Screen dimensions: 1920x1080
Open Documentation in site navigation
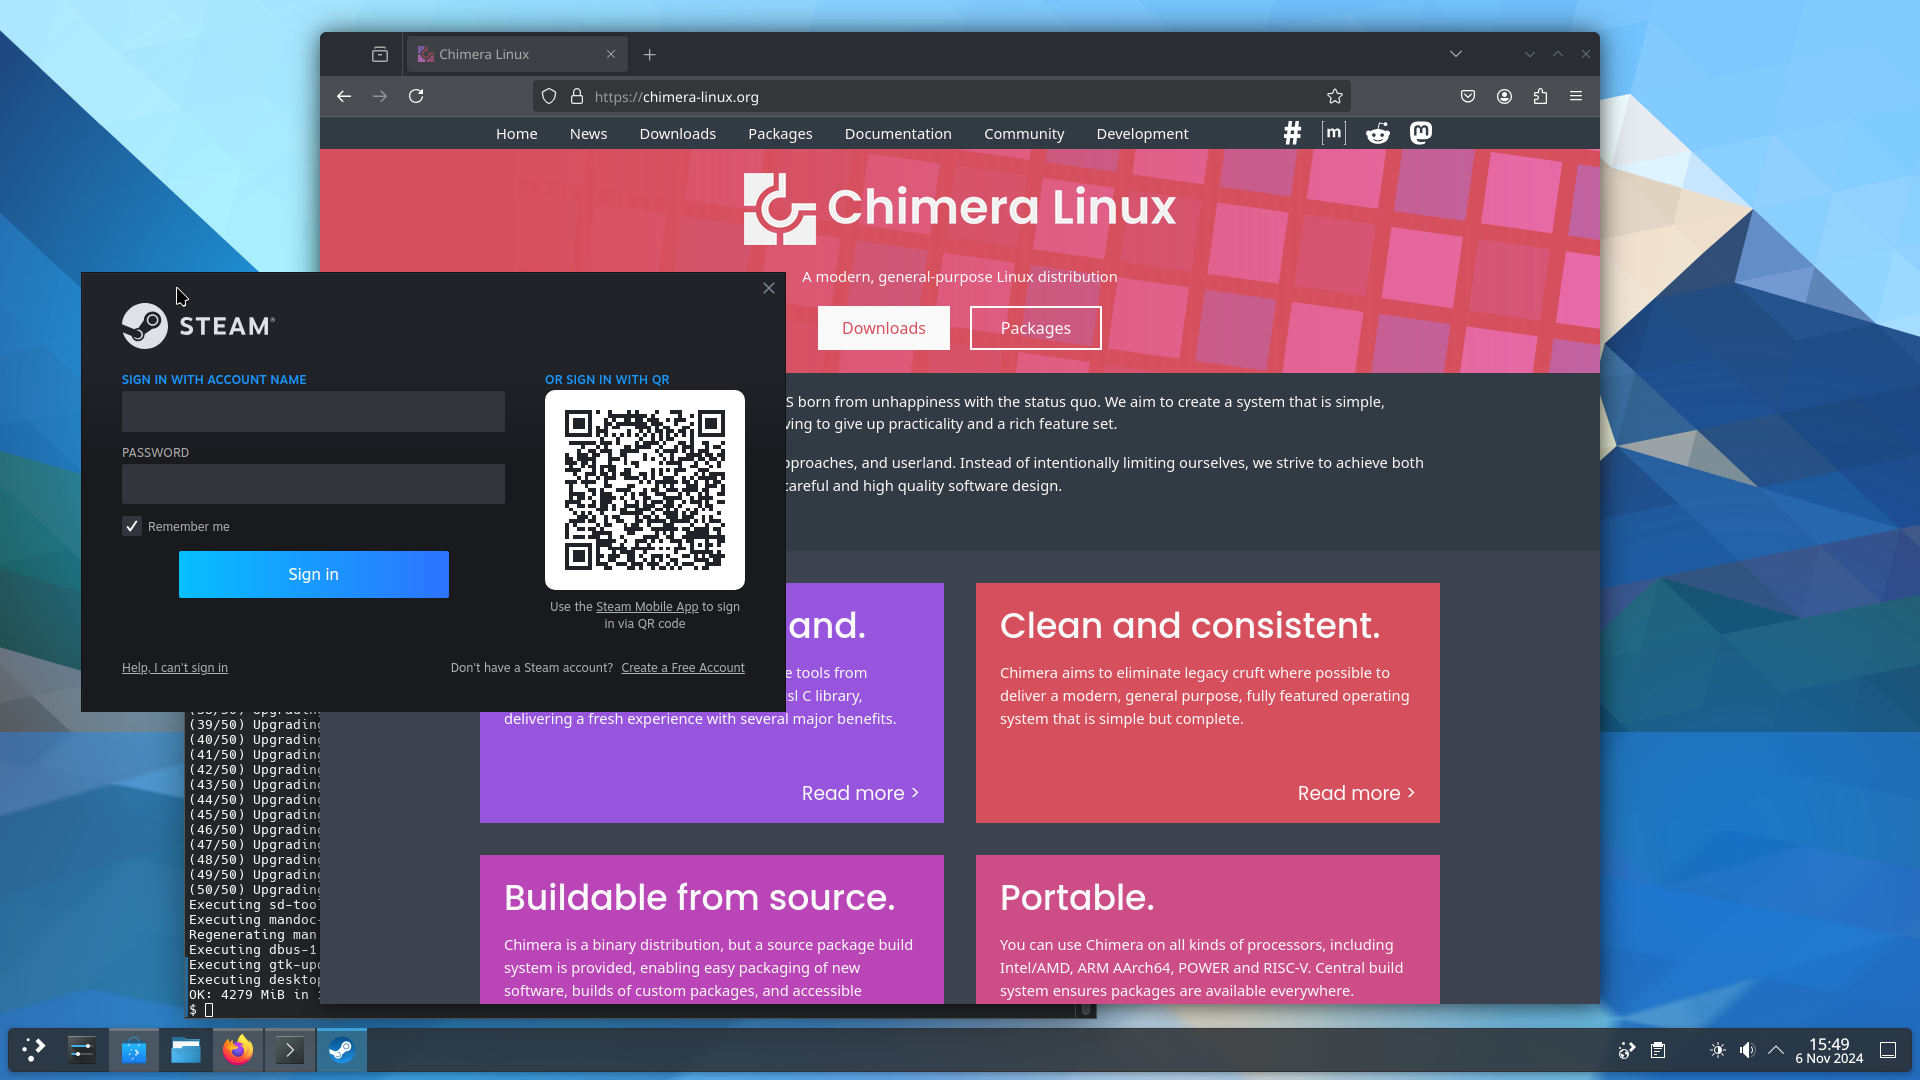coord(898,133)
